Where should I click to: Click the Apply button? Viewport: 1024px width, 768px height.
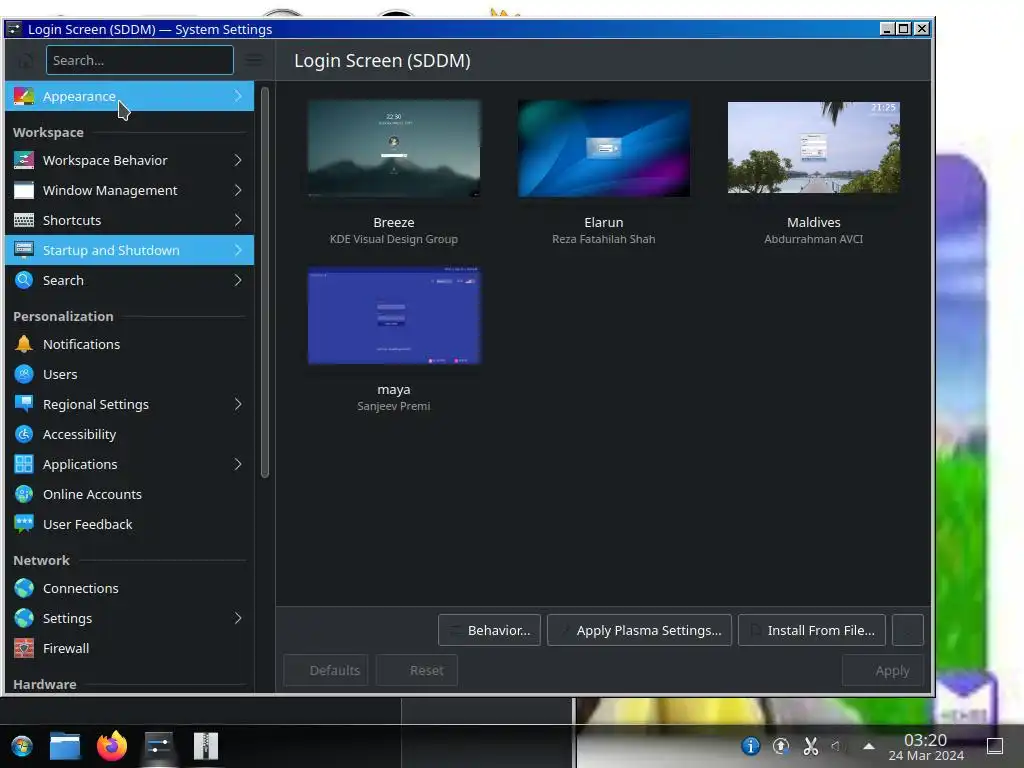(884, 671)
